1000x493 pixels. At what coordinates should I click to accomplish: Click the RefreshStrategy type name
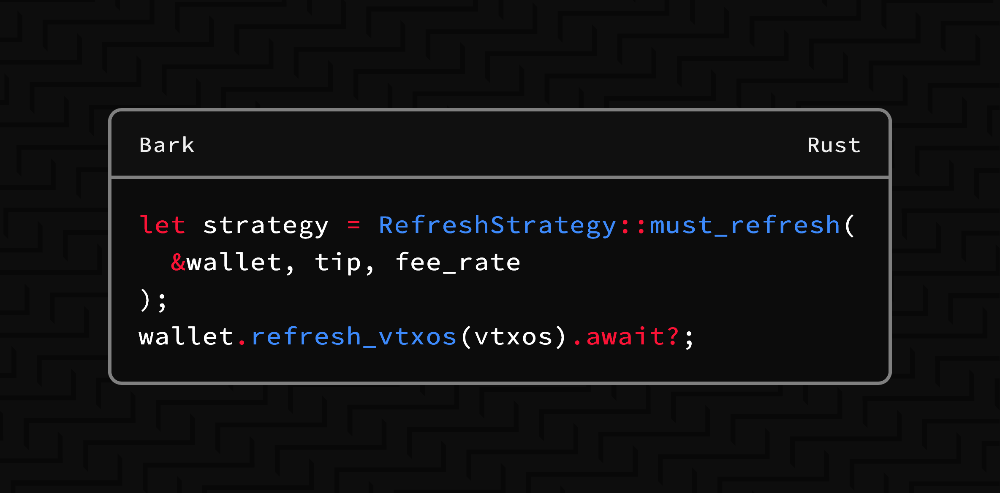497,225
